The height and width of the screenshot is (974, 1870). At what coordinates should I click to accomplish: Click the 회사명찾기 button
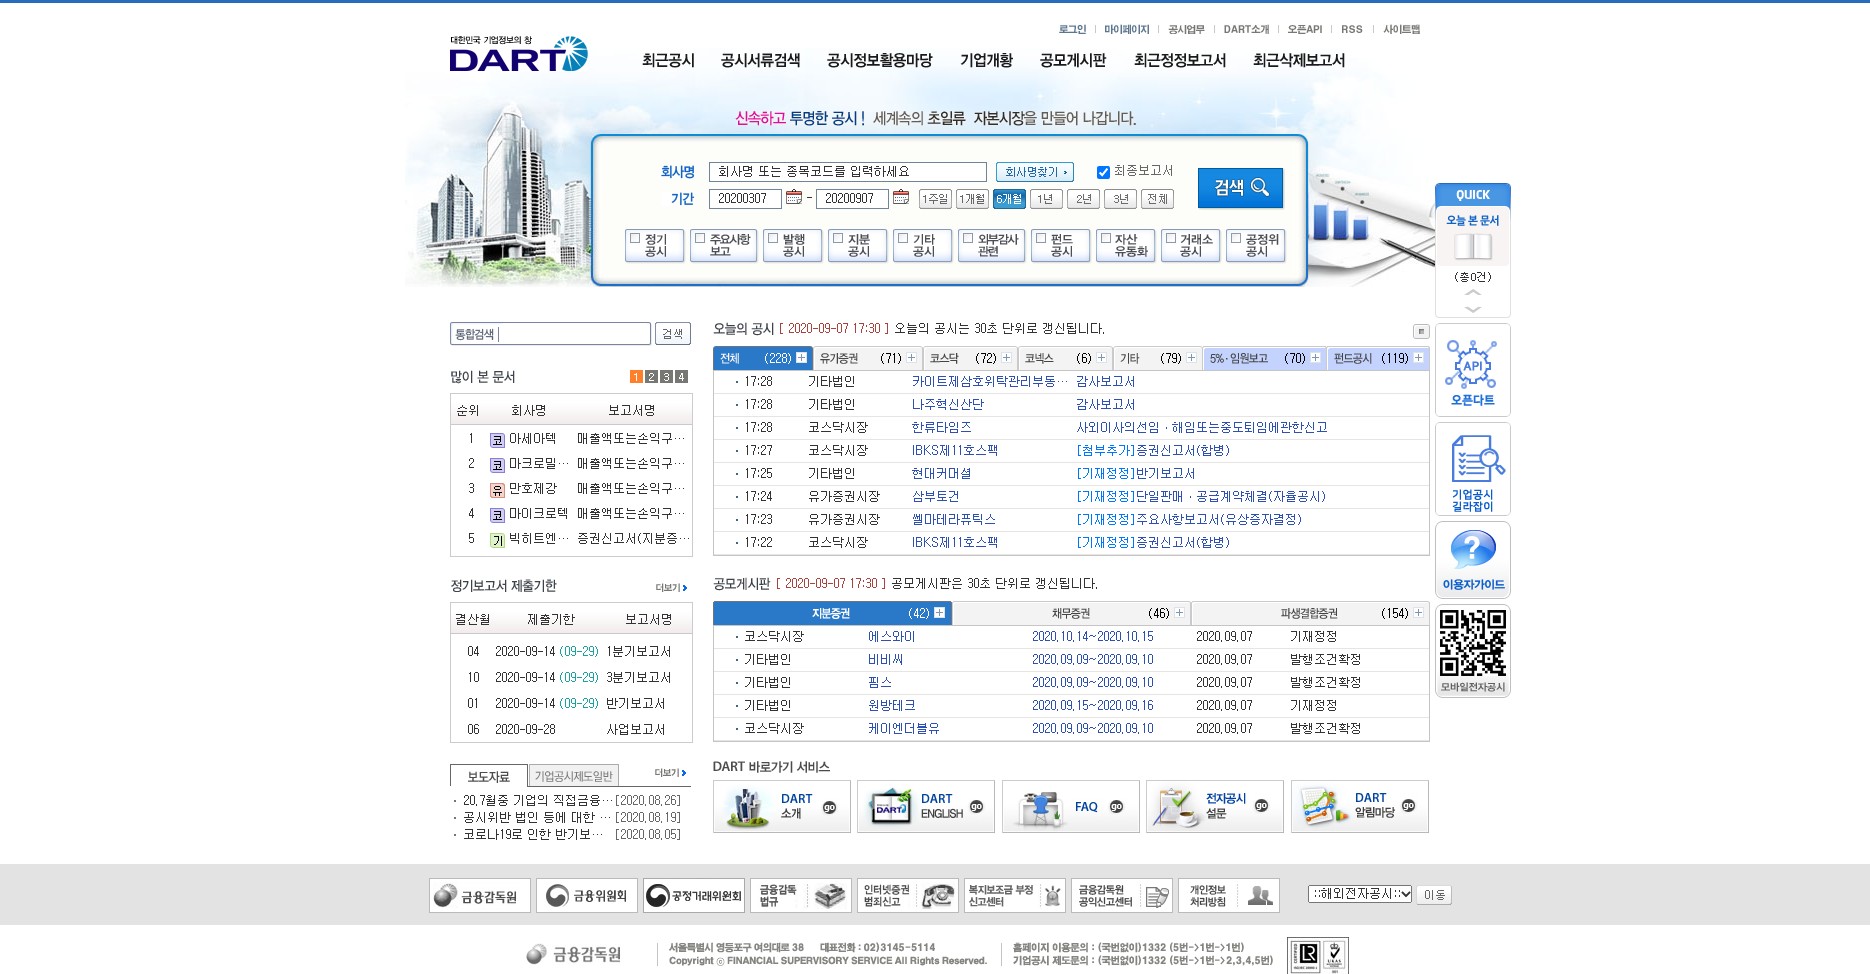(x=1034, y=172)
